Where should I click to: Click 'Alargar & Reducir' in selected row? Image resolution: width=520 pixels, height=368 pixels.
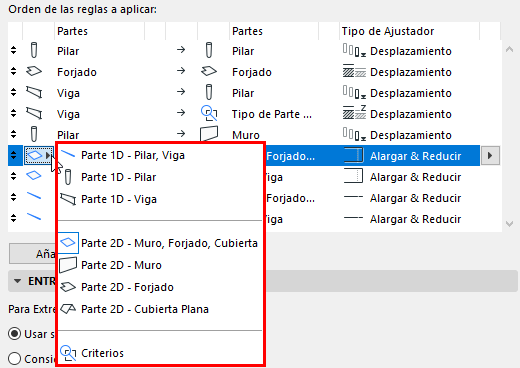click(x=415, y=156)
